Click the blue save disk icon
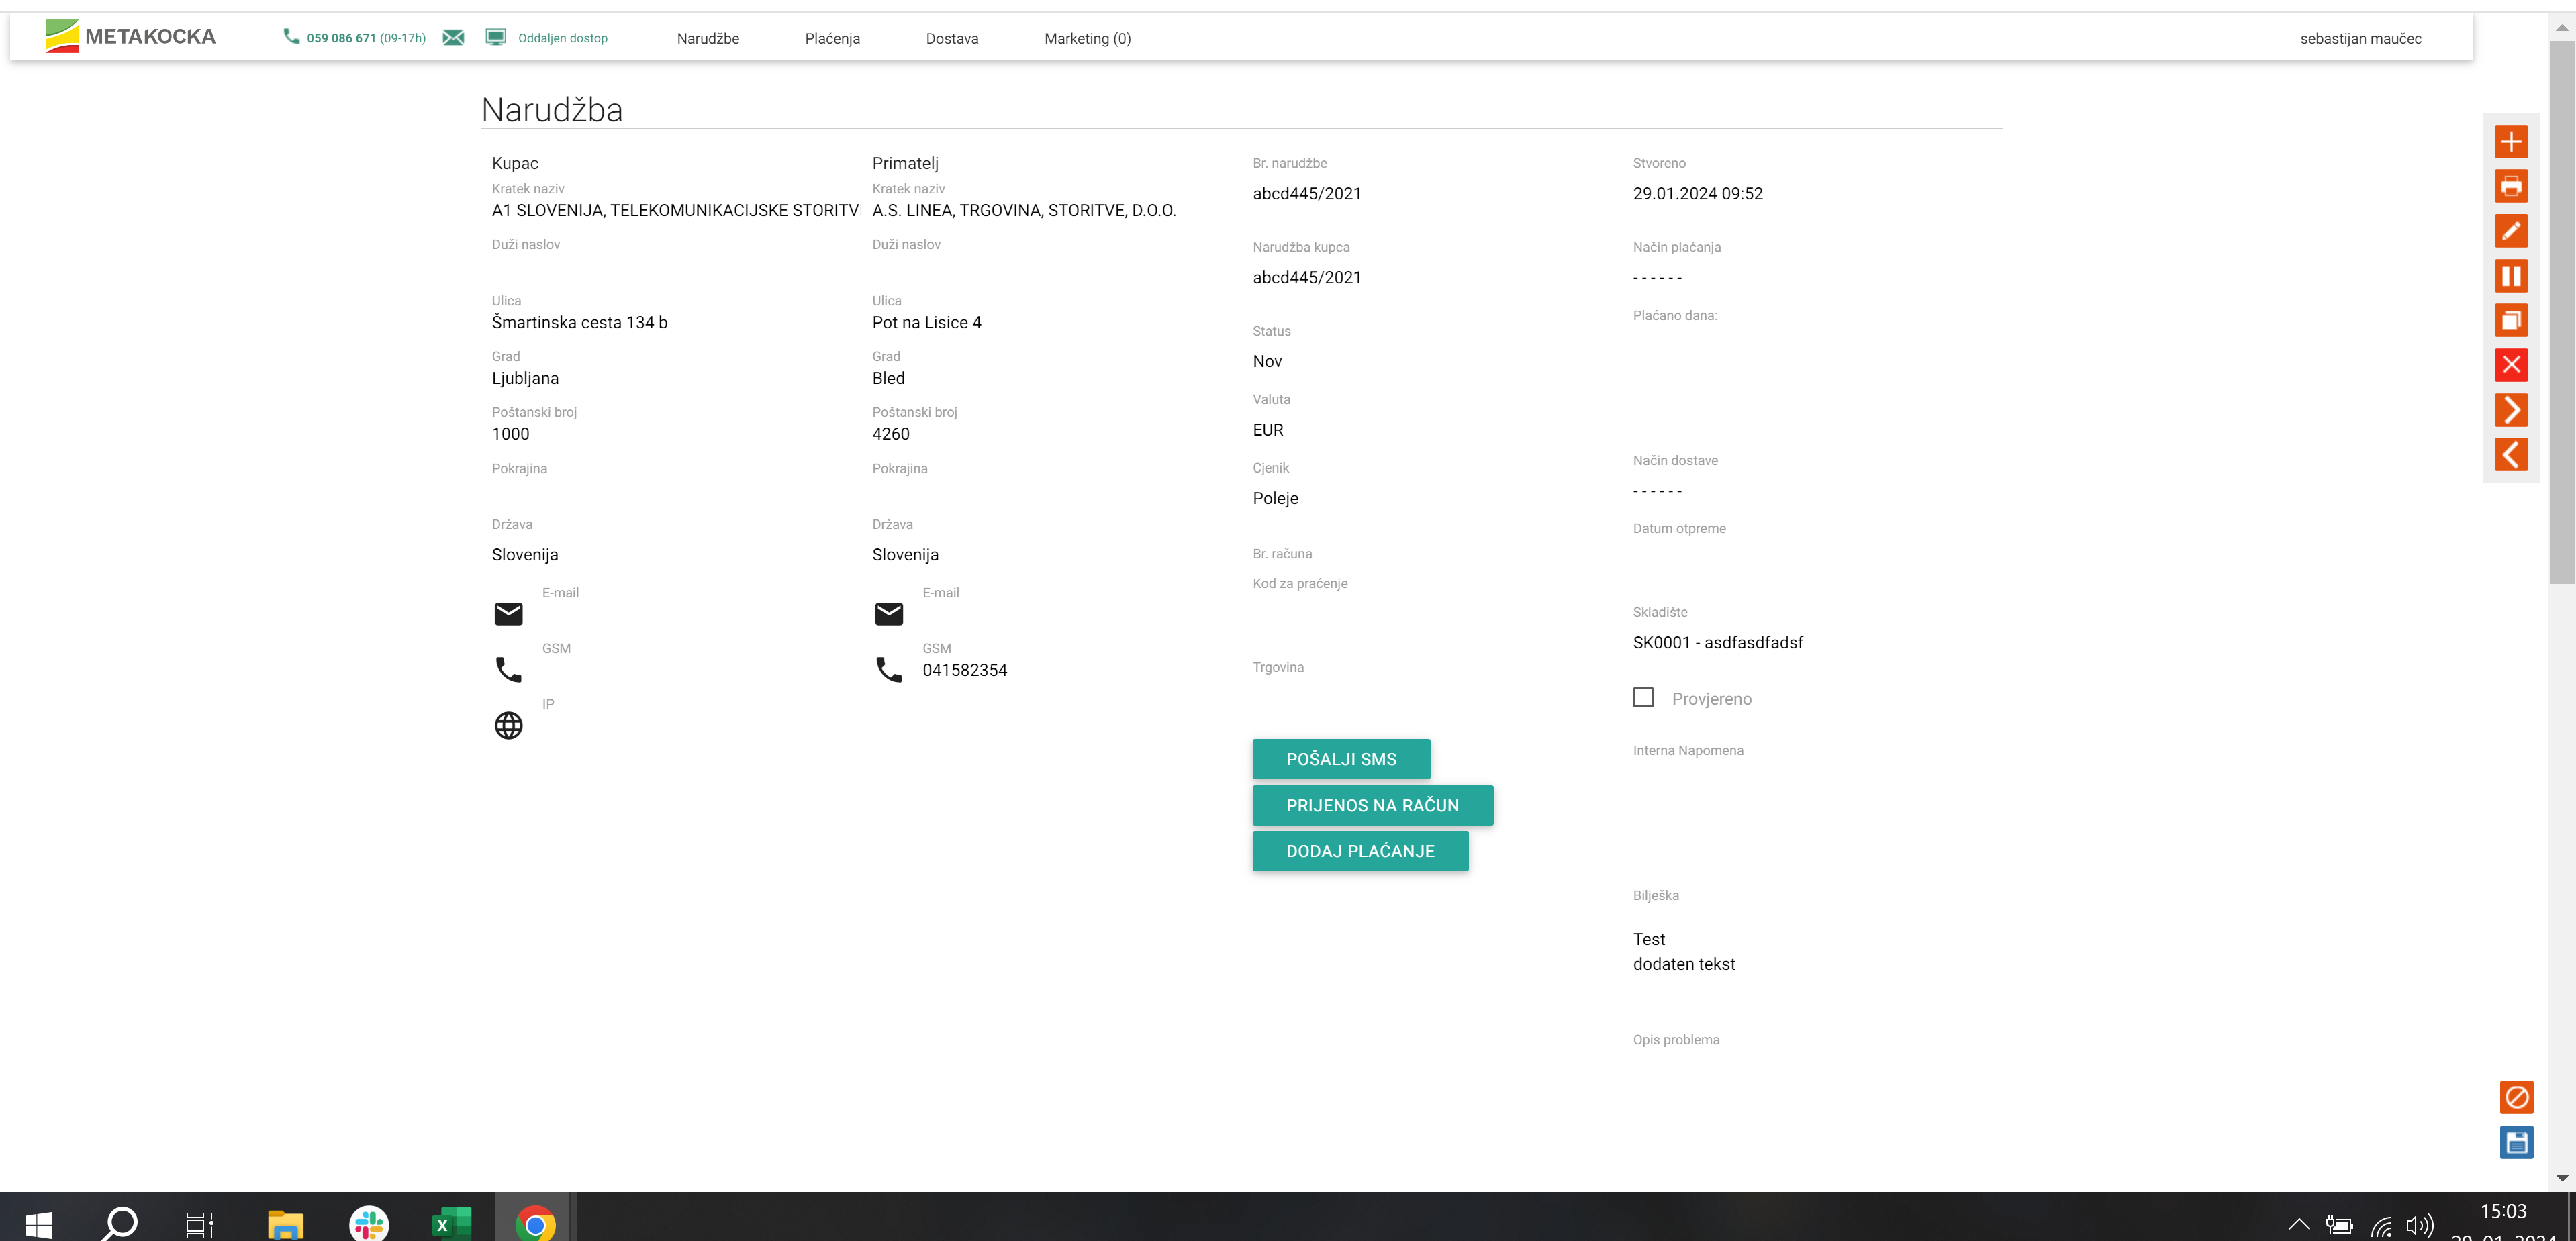 click(x=2516, y=1142)
